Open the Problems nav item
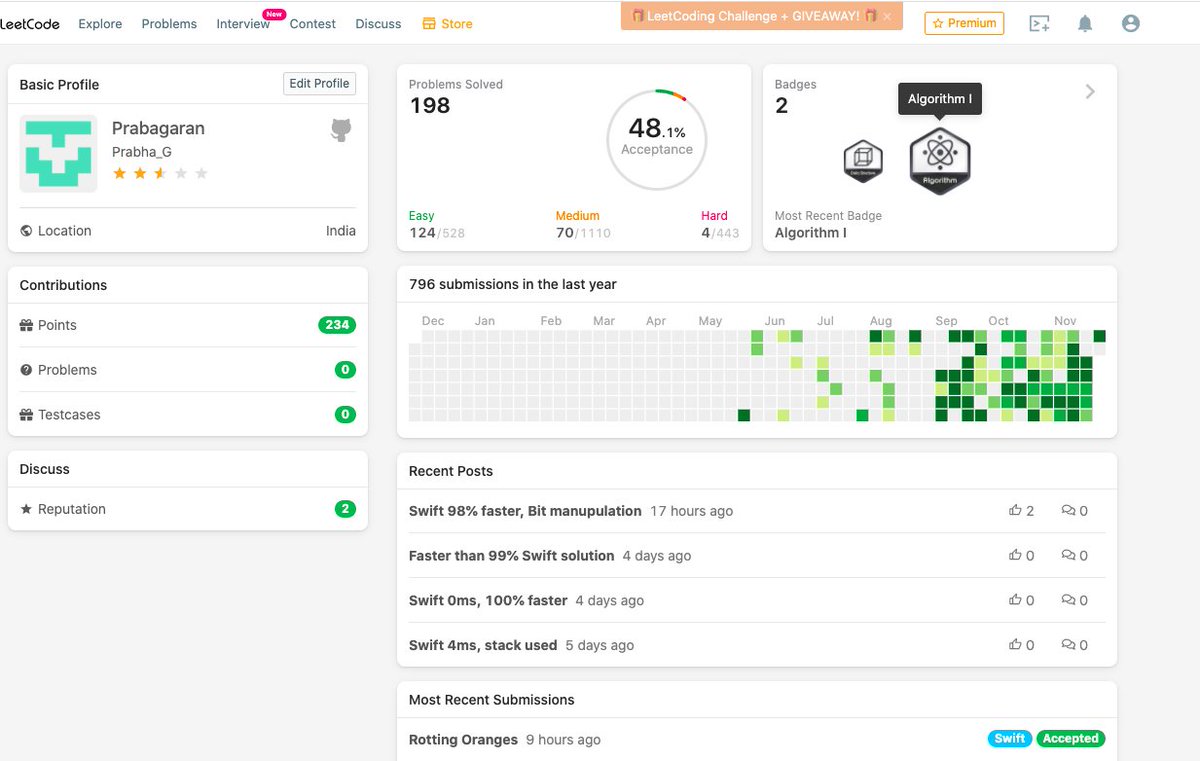Image resolution: width=1200 pixels, height=761 pixels. (x=169, y=23)
